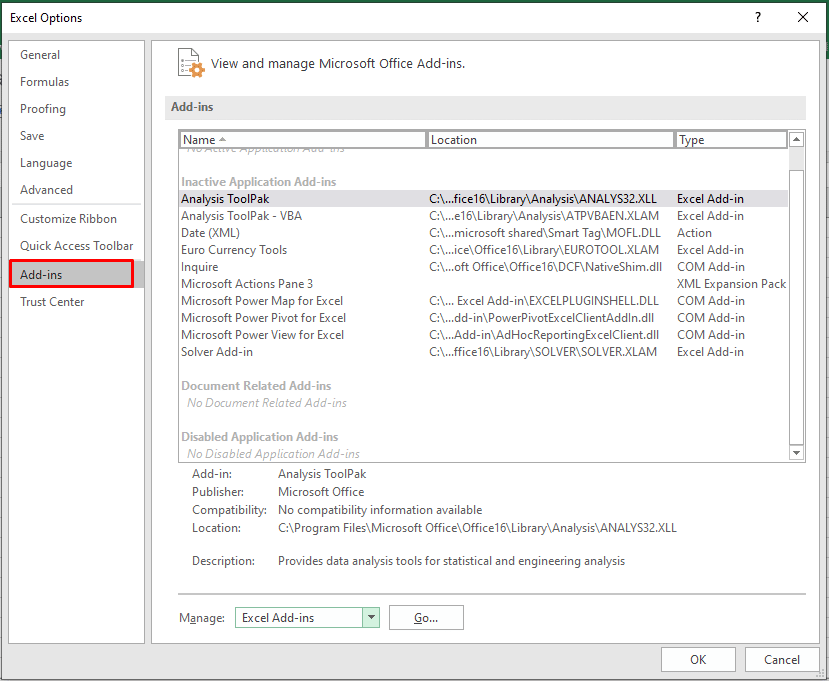Screen dimensions: 829x681
Task: Select Customize Ribbon in sidebar
Action: coord(68,219)
